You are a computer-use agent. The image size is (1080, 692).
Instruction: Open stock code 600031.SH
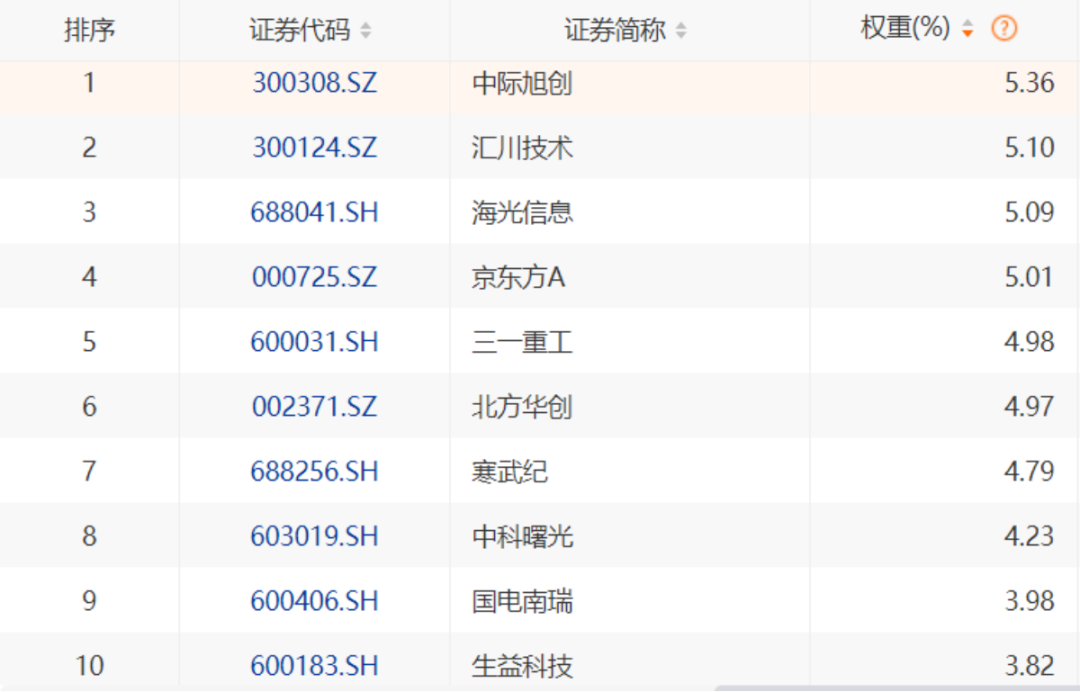click(x=315, y=342)
